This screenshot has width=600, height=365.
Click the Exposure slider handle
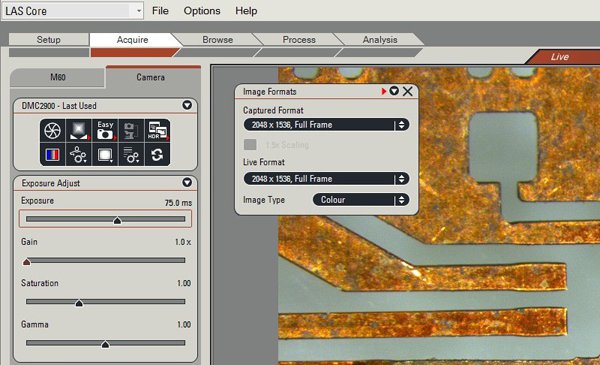click(x=117, y=220)
